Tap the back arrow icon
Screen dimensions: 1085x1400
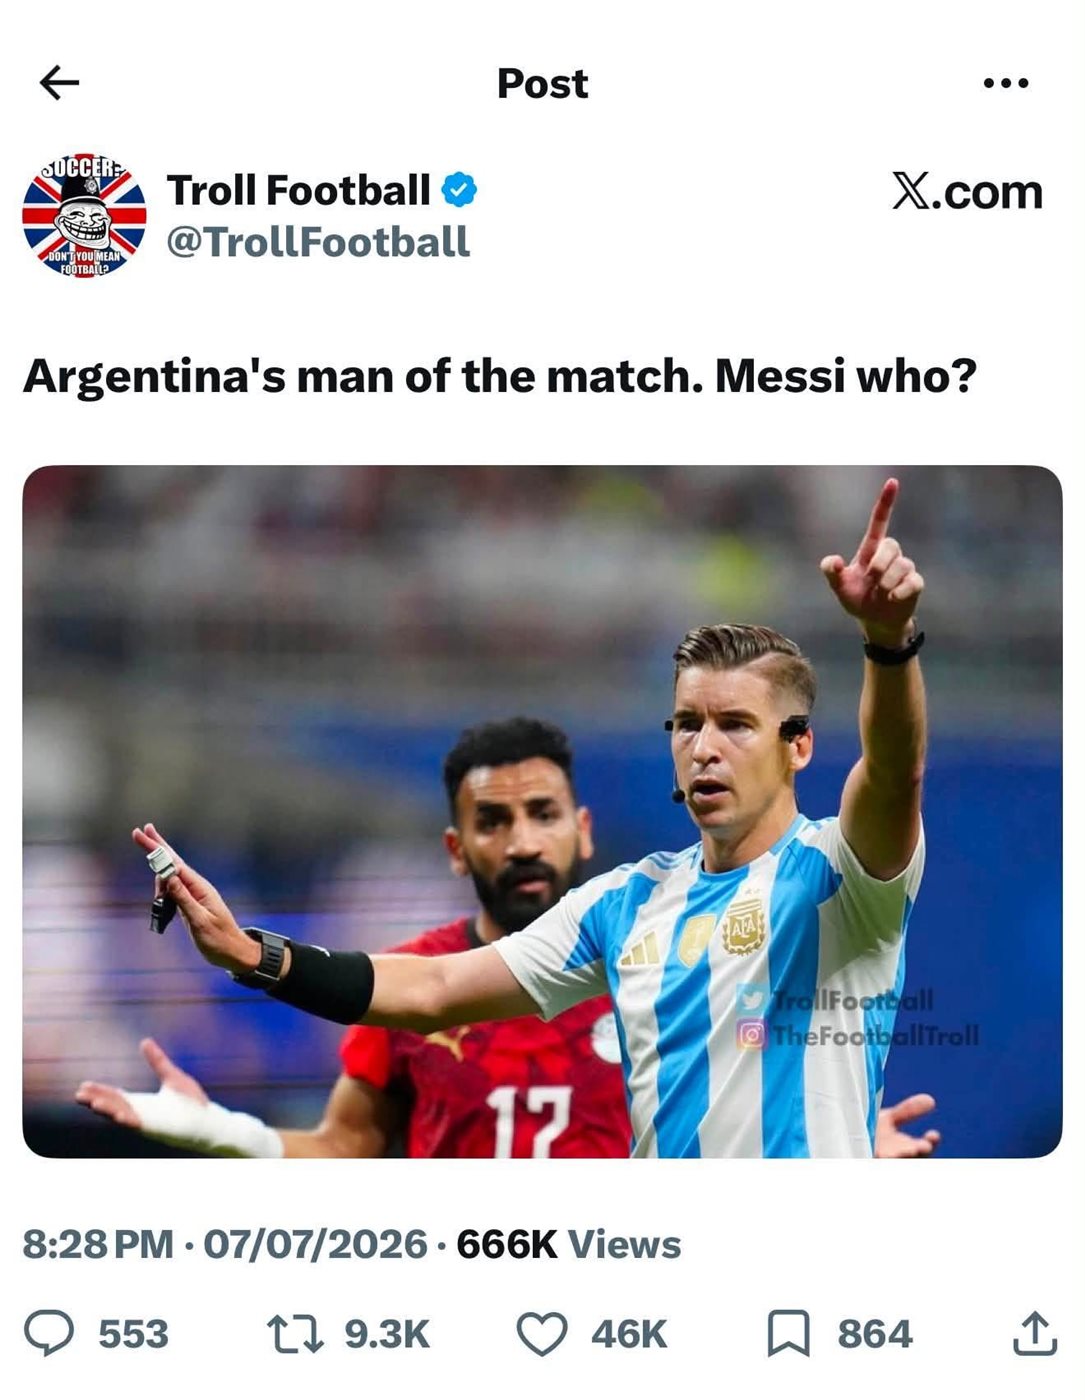[59, 83]
